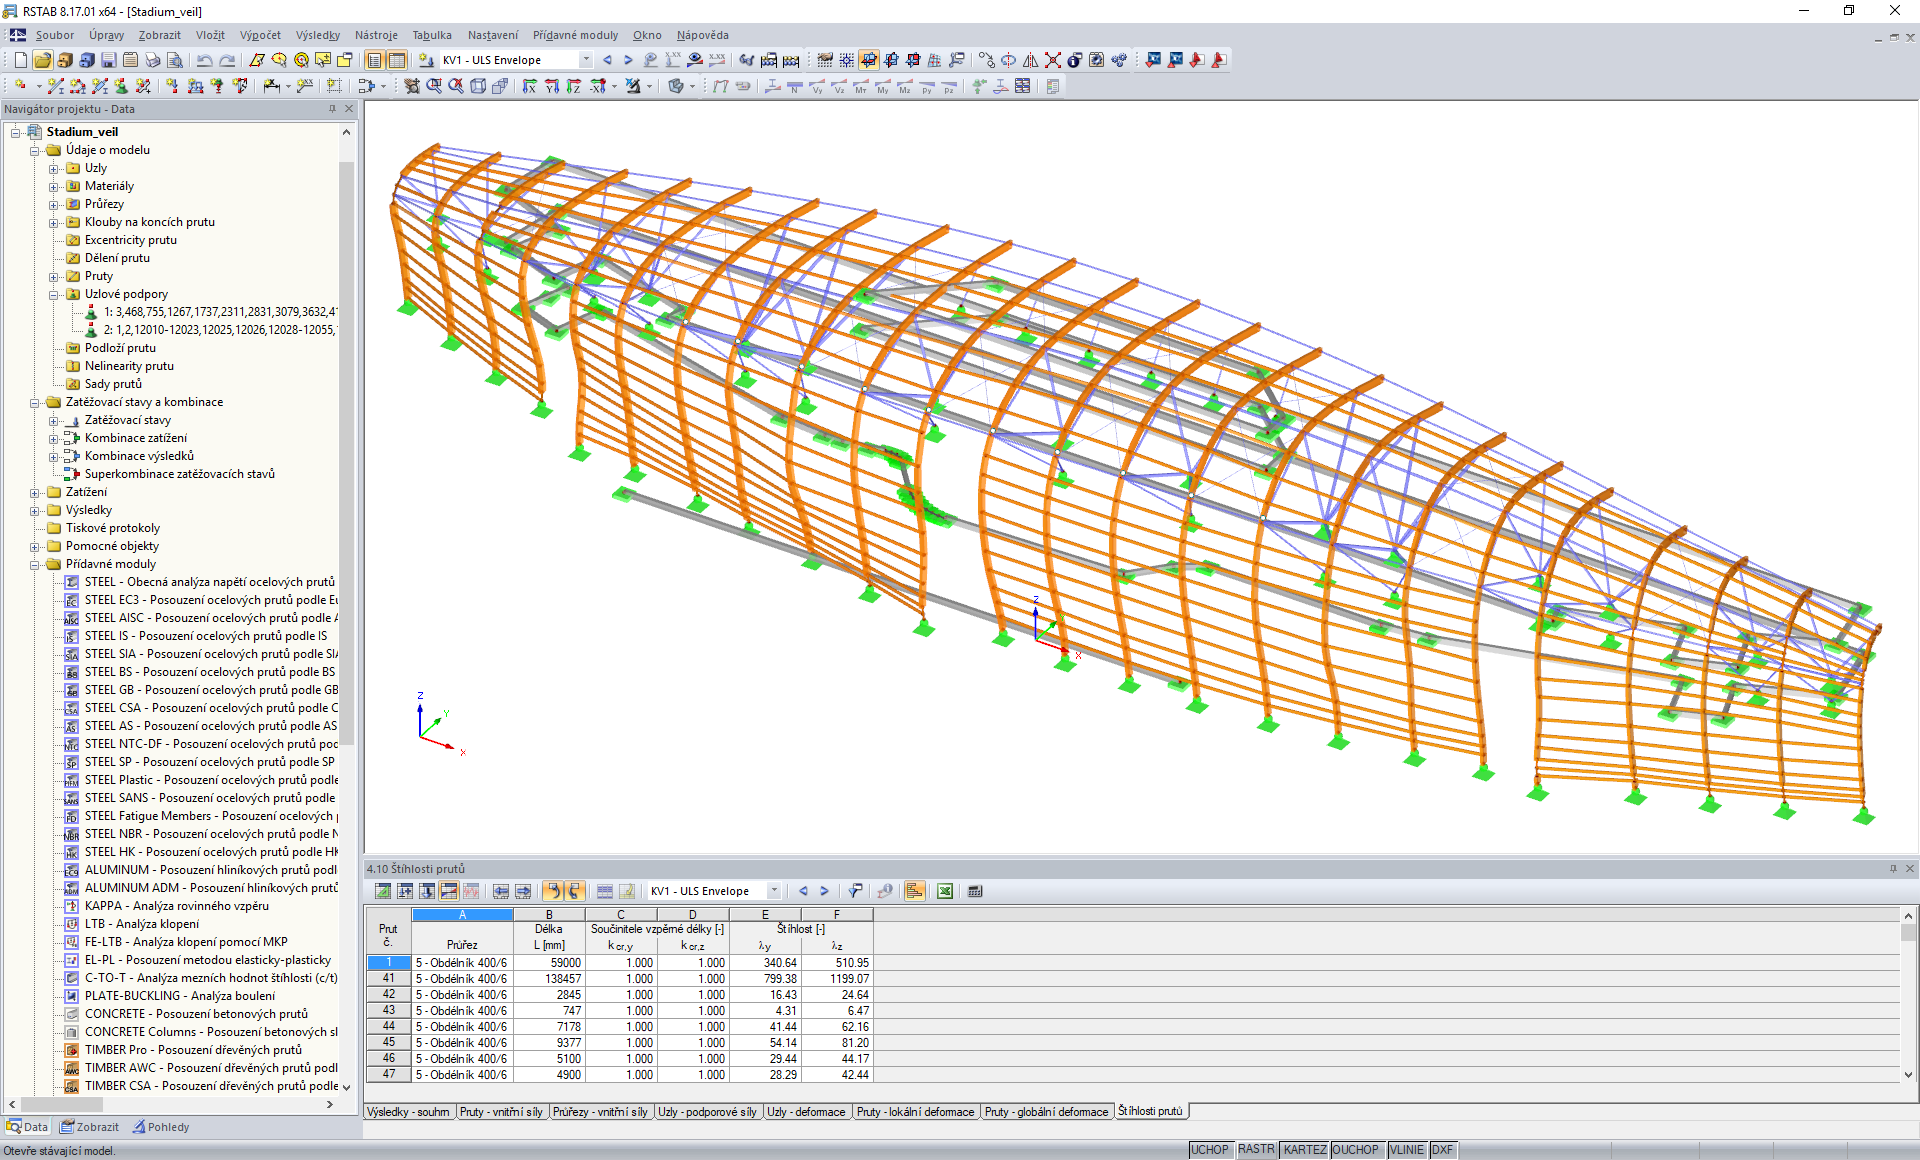Click the view in X direction icon
This screenshot has width=1920, height=1160.
(x=530, y=87)
